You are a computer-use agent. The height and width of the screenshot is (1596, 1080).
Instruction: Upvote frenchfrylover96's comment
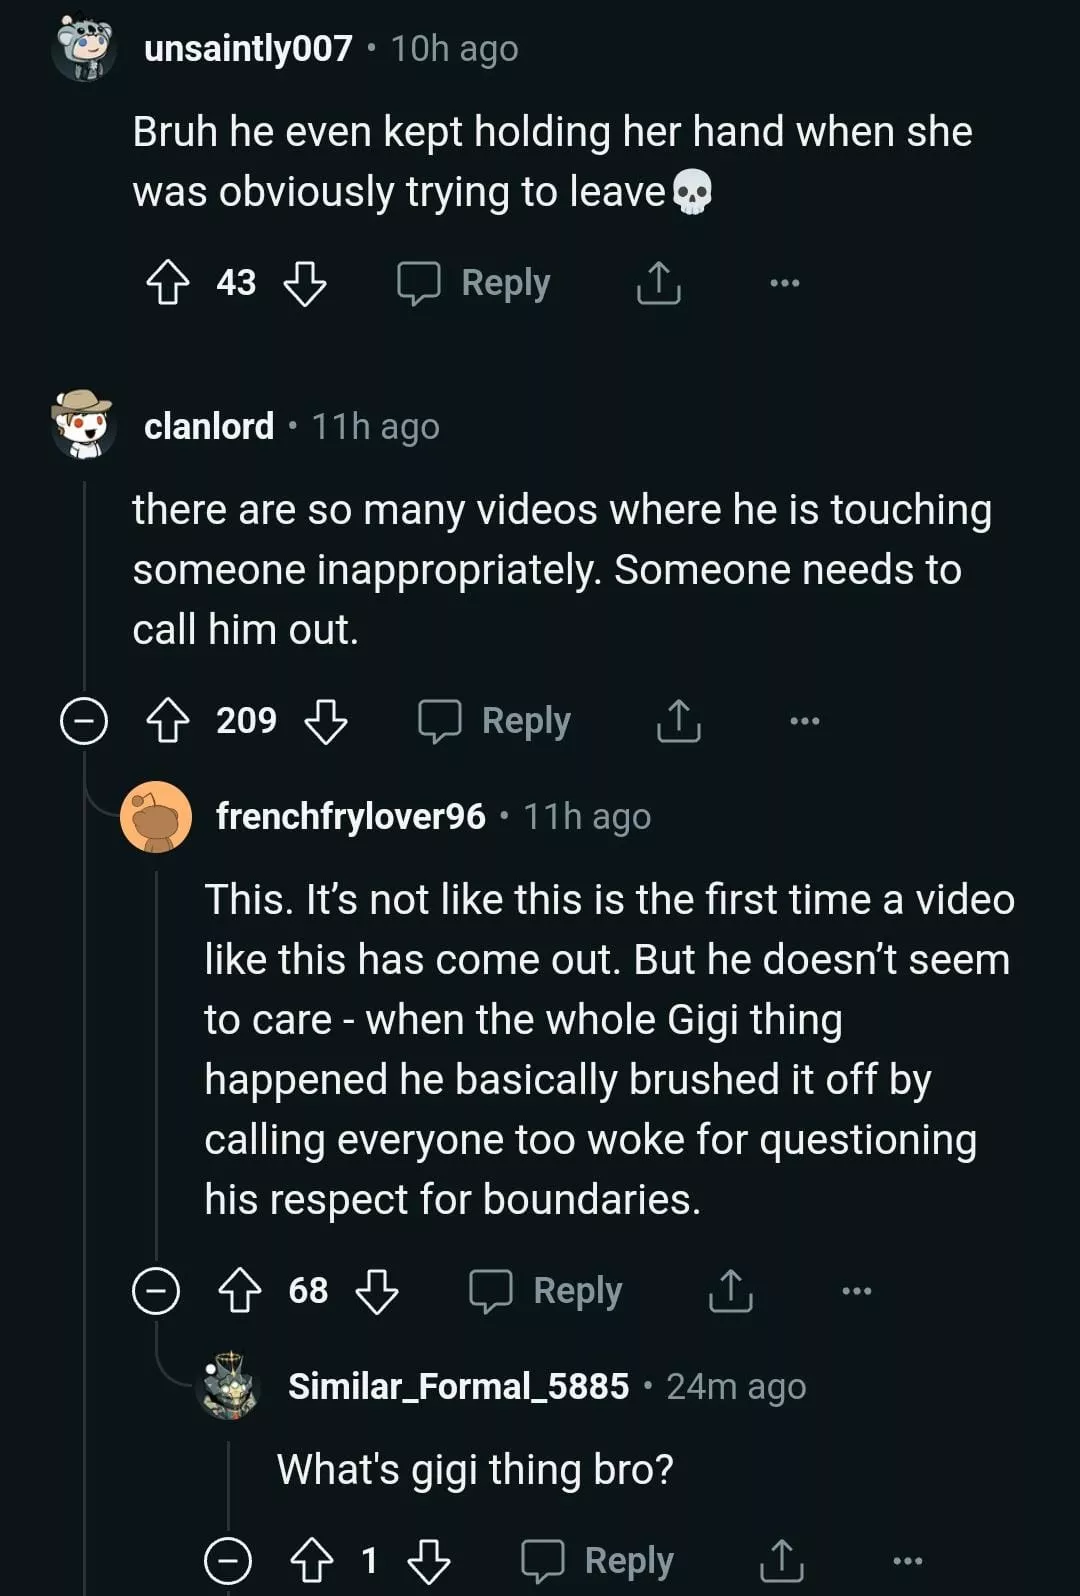point(240,1291)
